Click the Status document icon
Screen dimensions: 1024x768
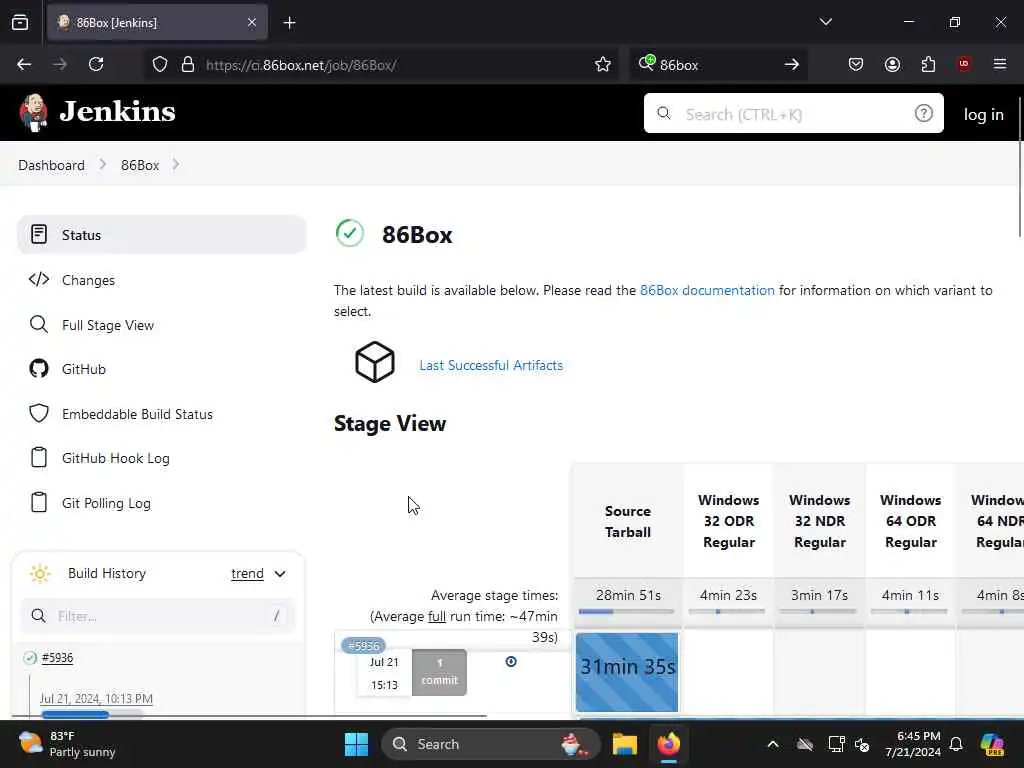39,234
